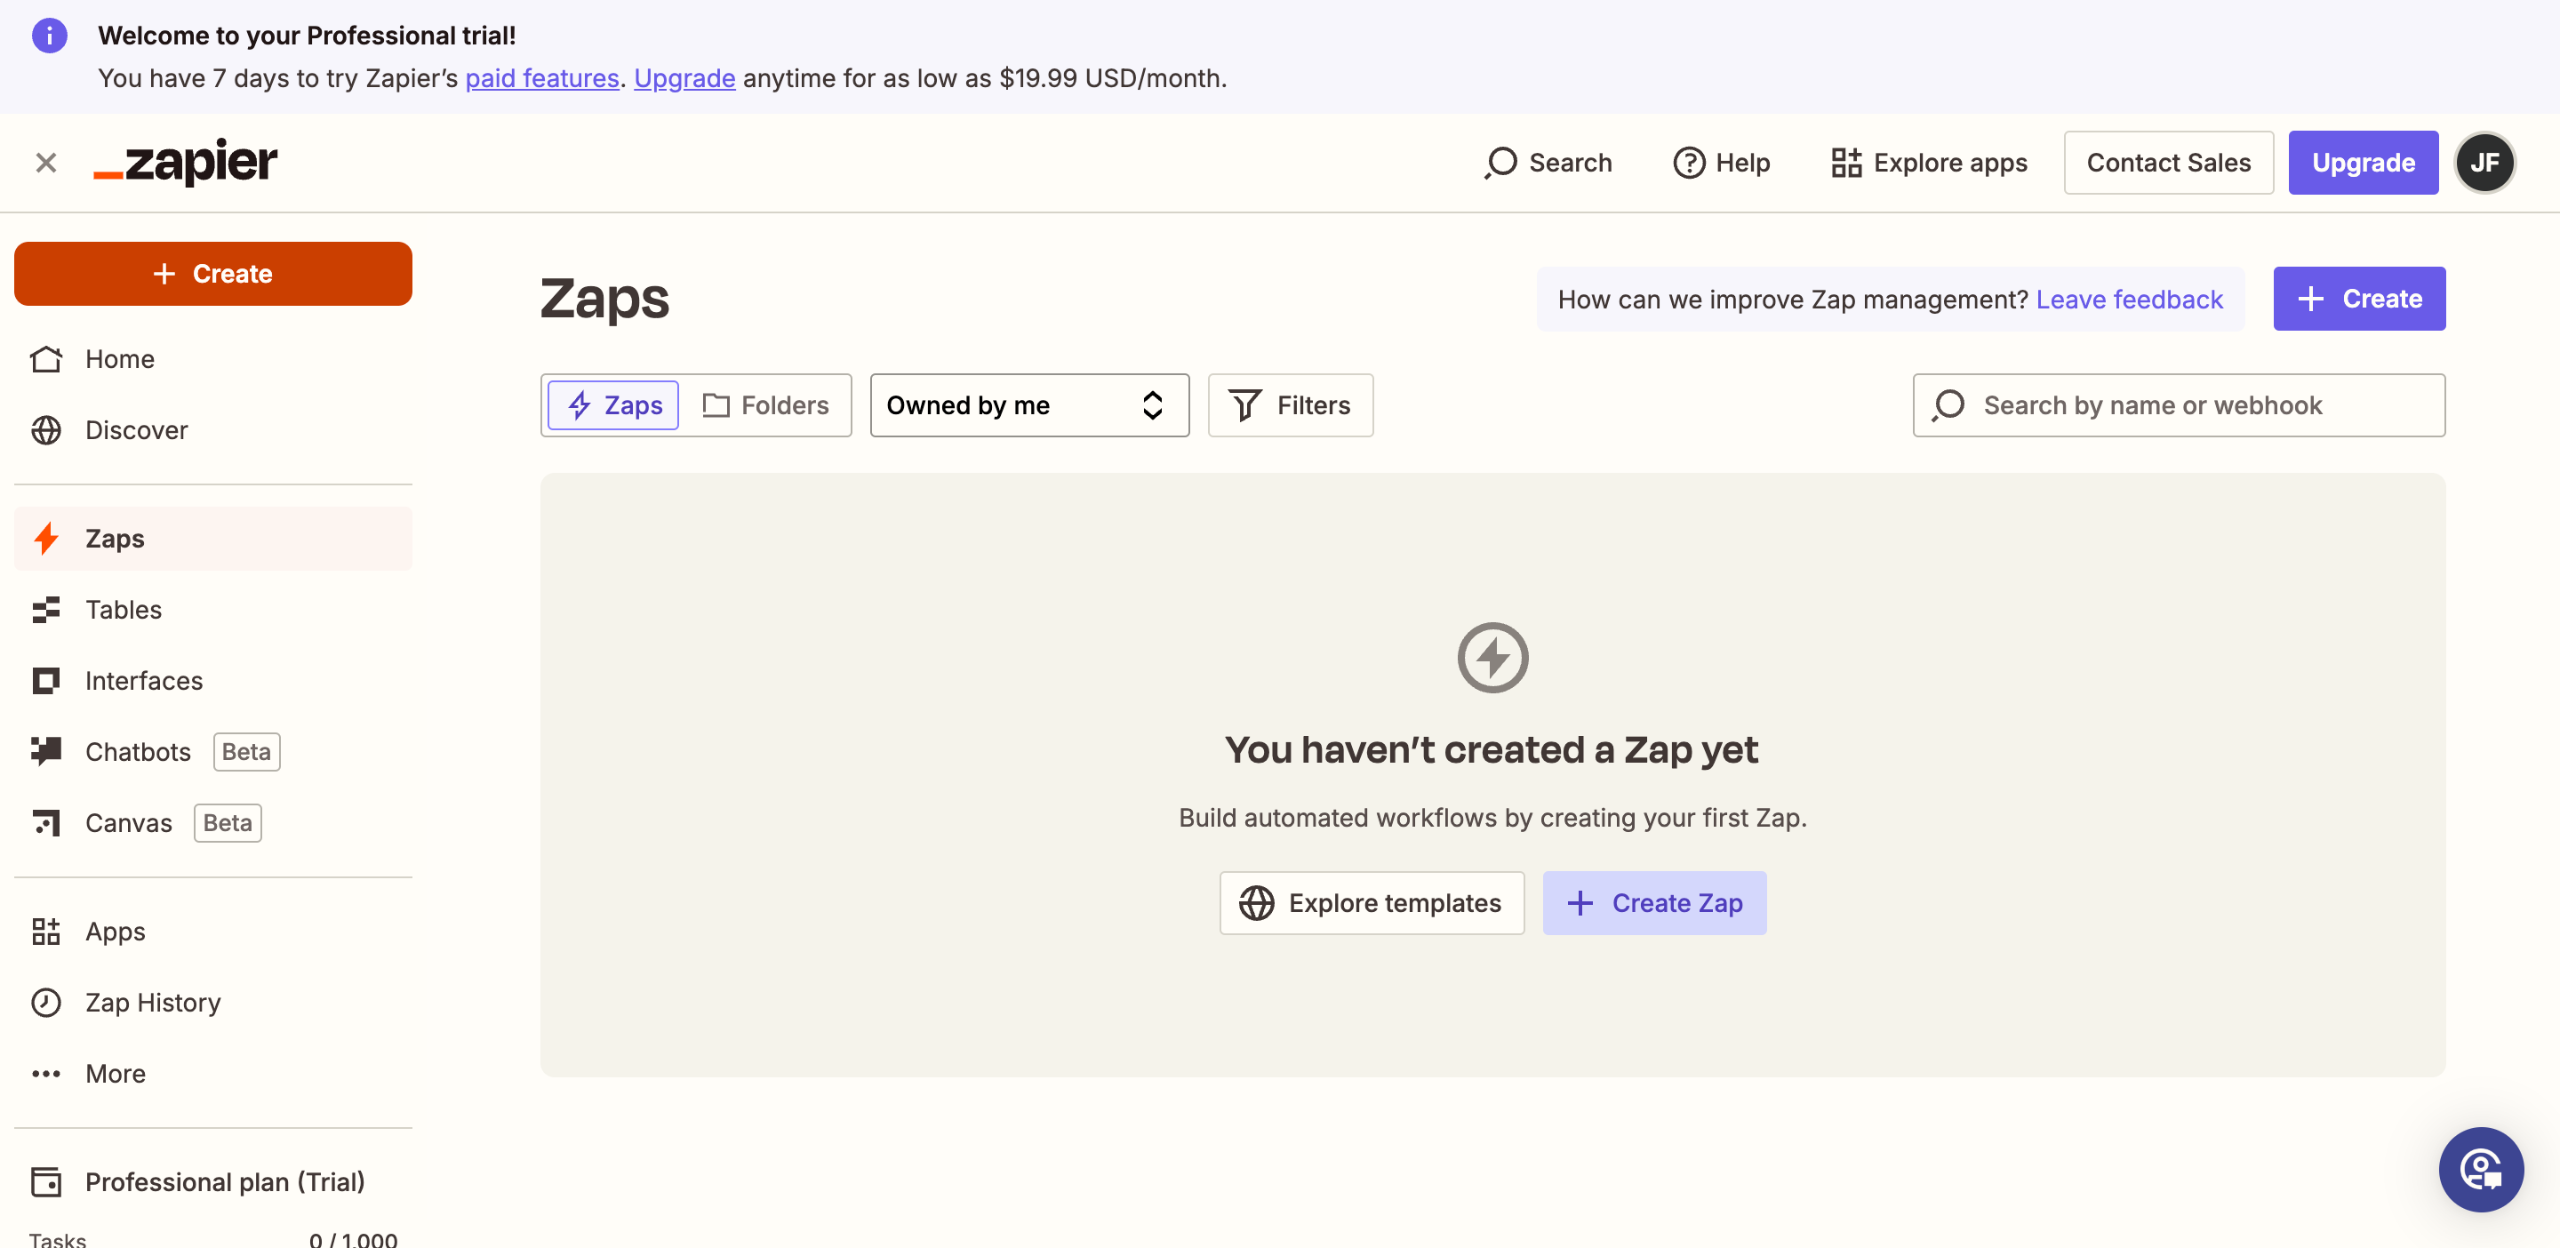Click the Create Zap button
This screenshot has width=2560, height=1248.
(x=1654, y=903)
